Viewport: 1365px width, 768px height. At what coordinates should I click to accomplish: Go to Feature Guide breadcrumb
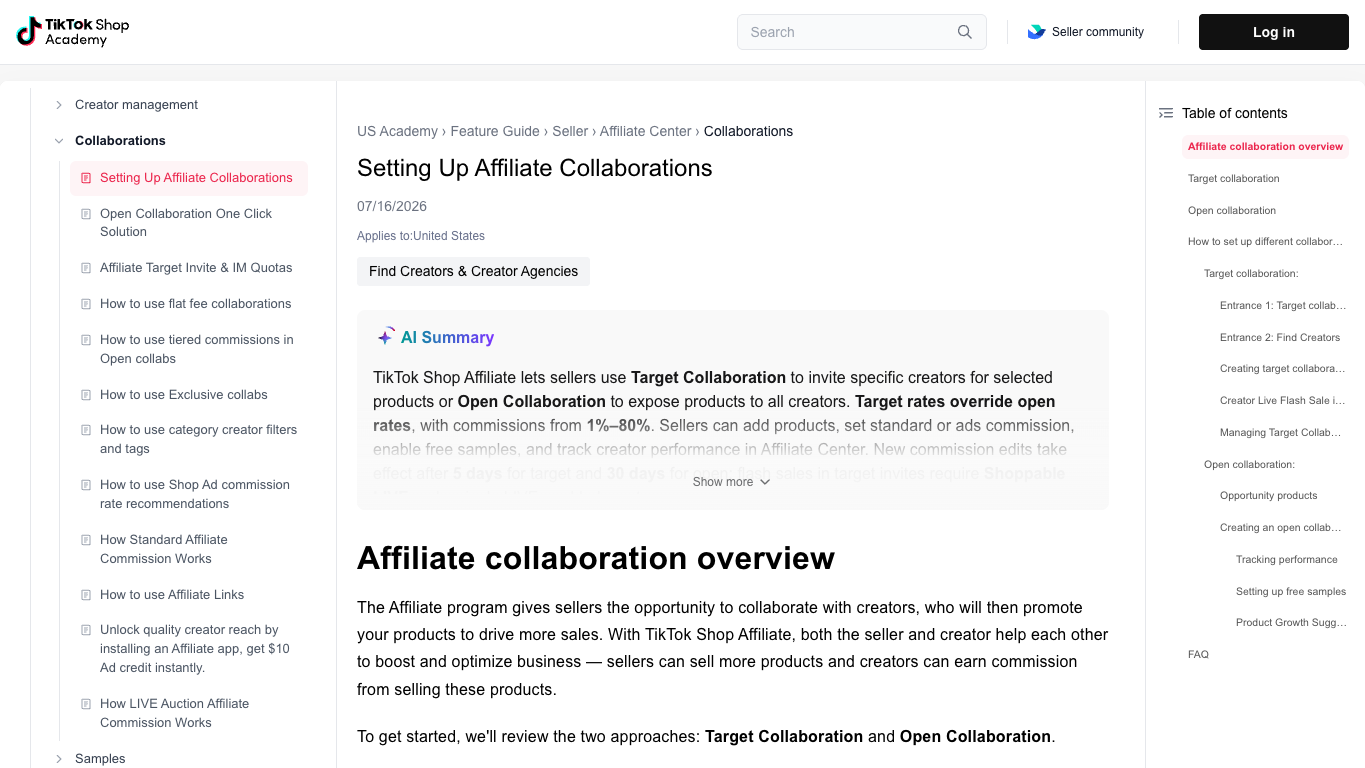[x=495, y=131]
